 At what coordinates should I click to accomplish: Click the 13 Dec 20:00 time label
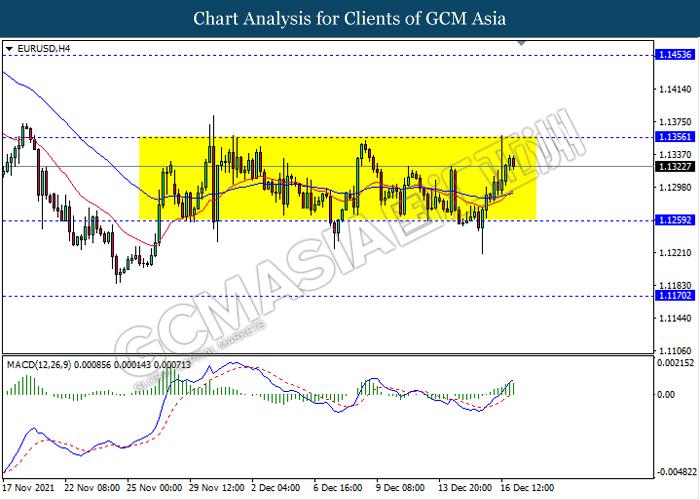pos(465,487)
